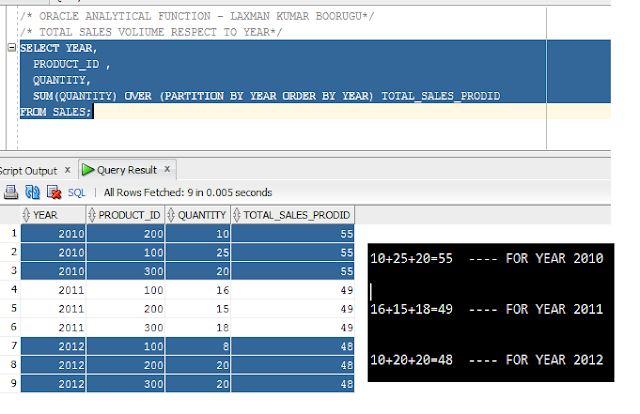Click YEAR cell 2012 in row 9
640x414 pixels.
point(53,384)
